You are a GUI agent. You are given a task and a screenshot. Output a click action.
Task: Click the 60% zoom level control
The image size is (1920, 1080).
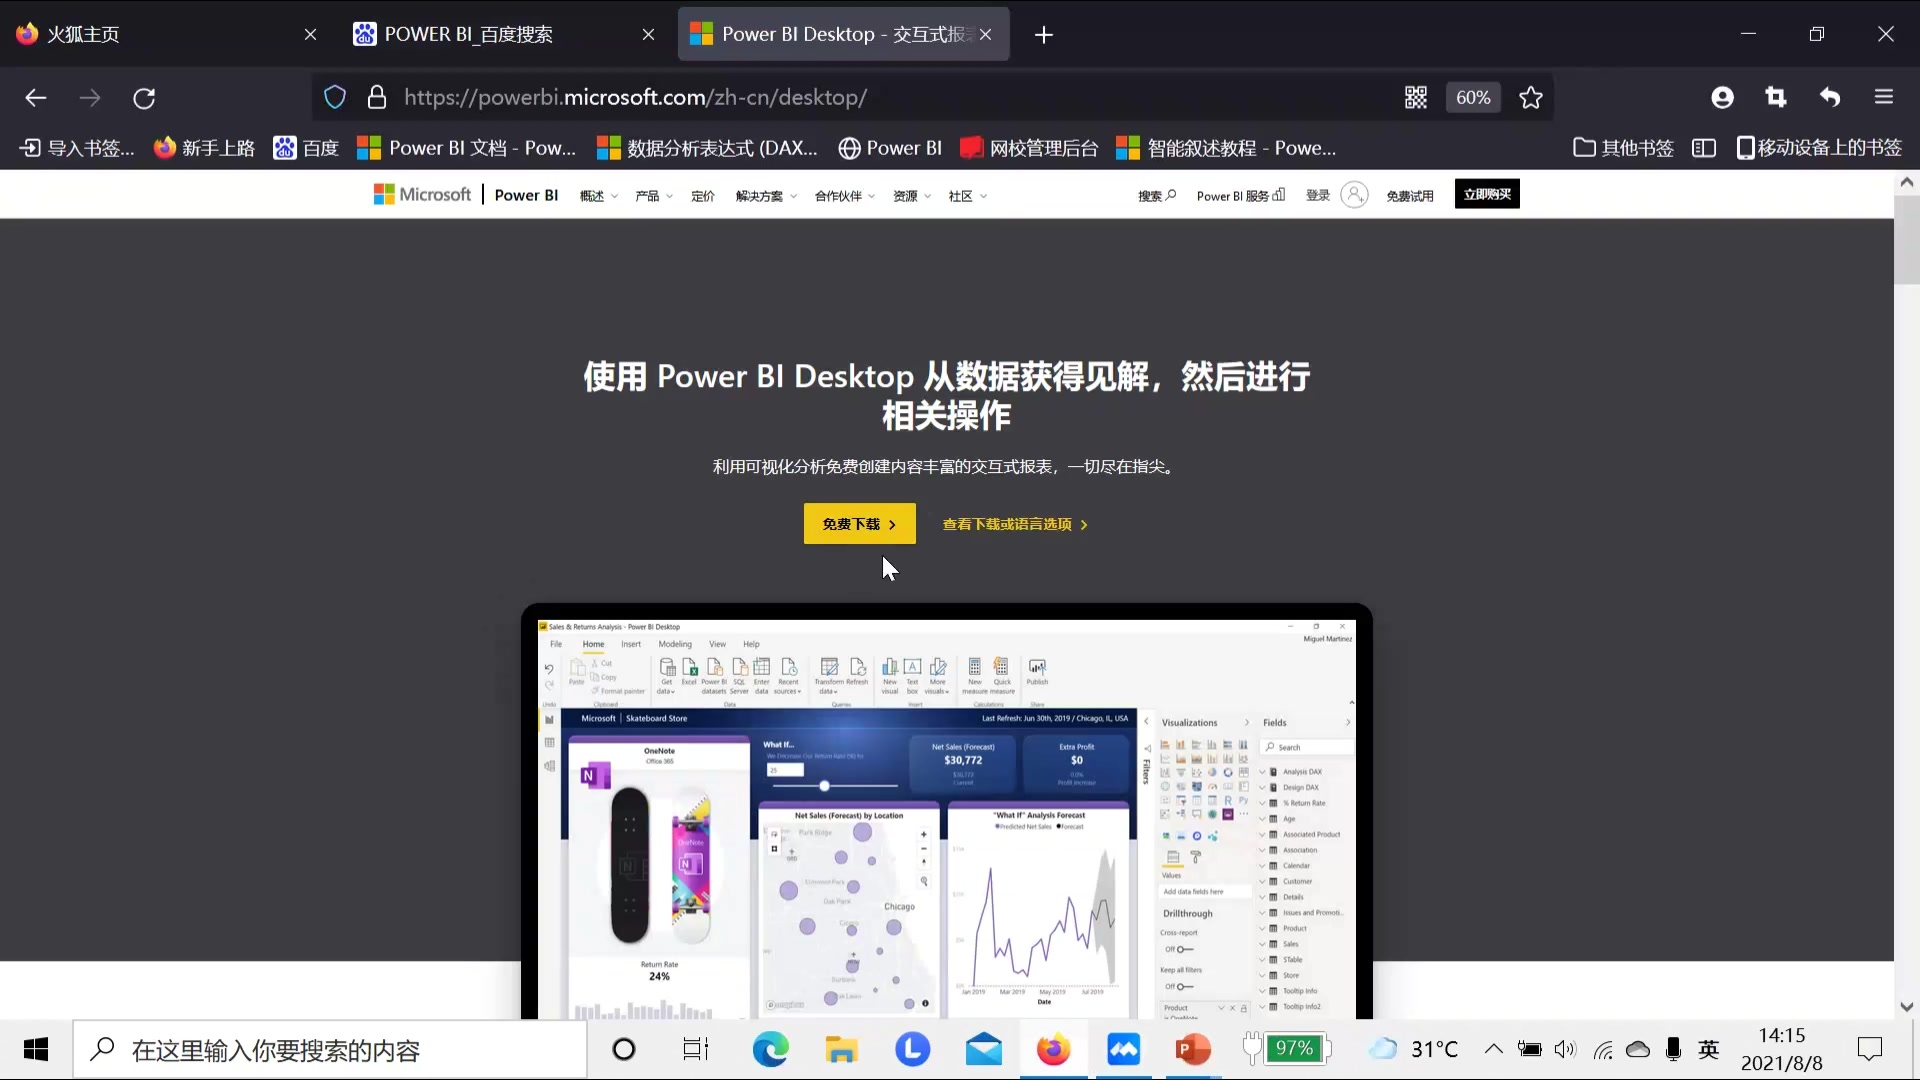point(1472,97)
